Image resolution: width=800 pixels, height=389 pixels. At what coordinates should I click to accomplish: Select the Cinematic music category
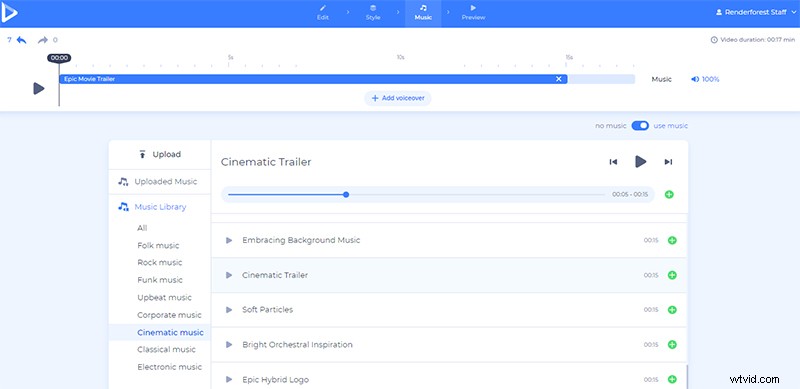click(x=160, y=332)
